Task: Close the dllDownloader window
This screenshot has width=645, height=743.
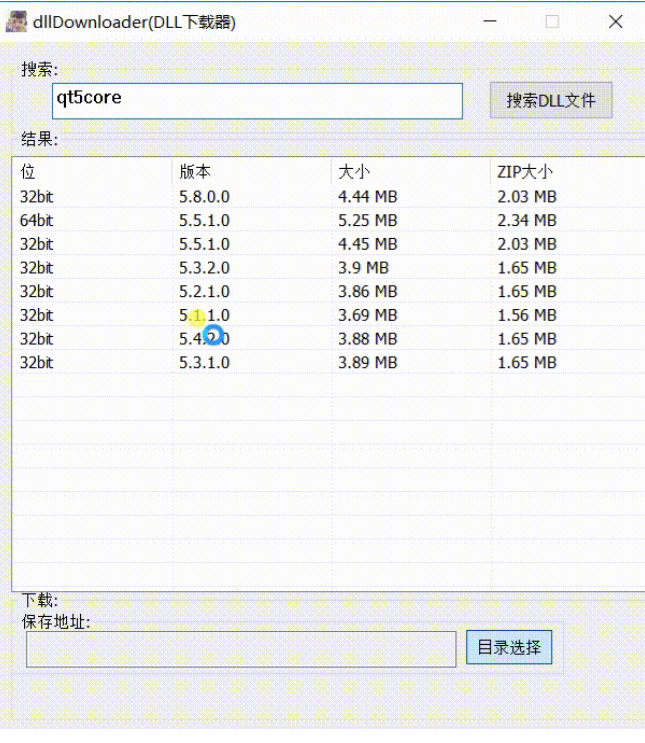Action: click(616, 21)
